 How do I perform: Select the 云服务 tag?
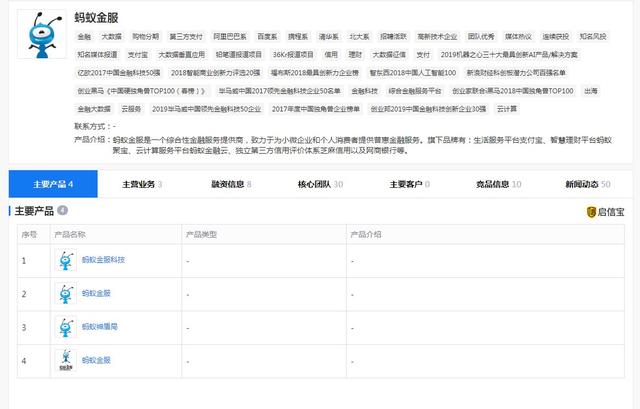[x=131, y=109]
